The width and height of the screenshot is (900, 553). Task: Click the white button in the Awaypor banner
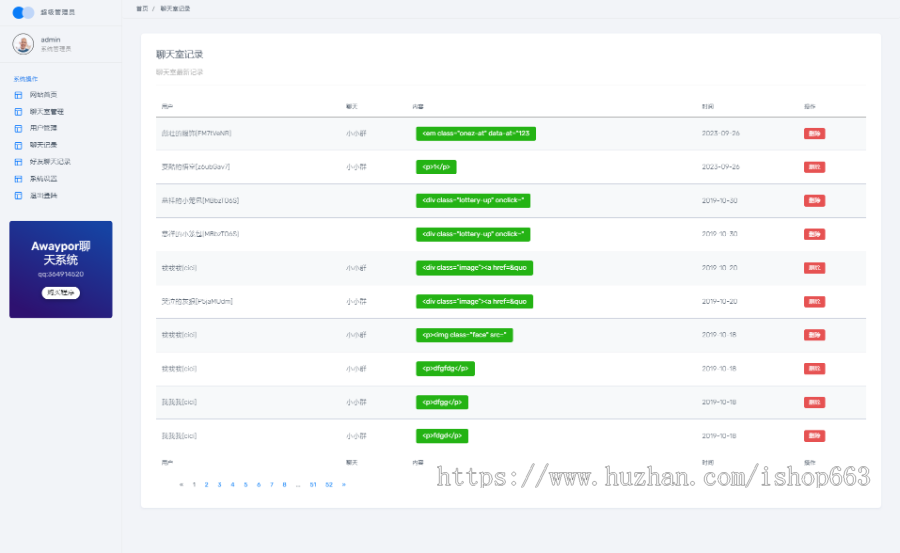click(61, 293)
